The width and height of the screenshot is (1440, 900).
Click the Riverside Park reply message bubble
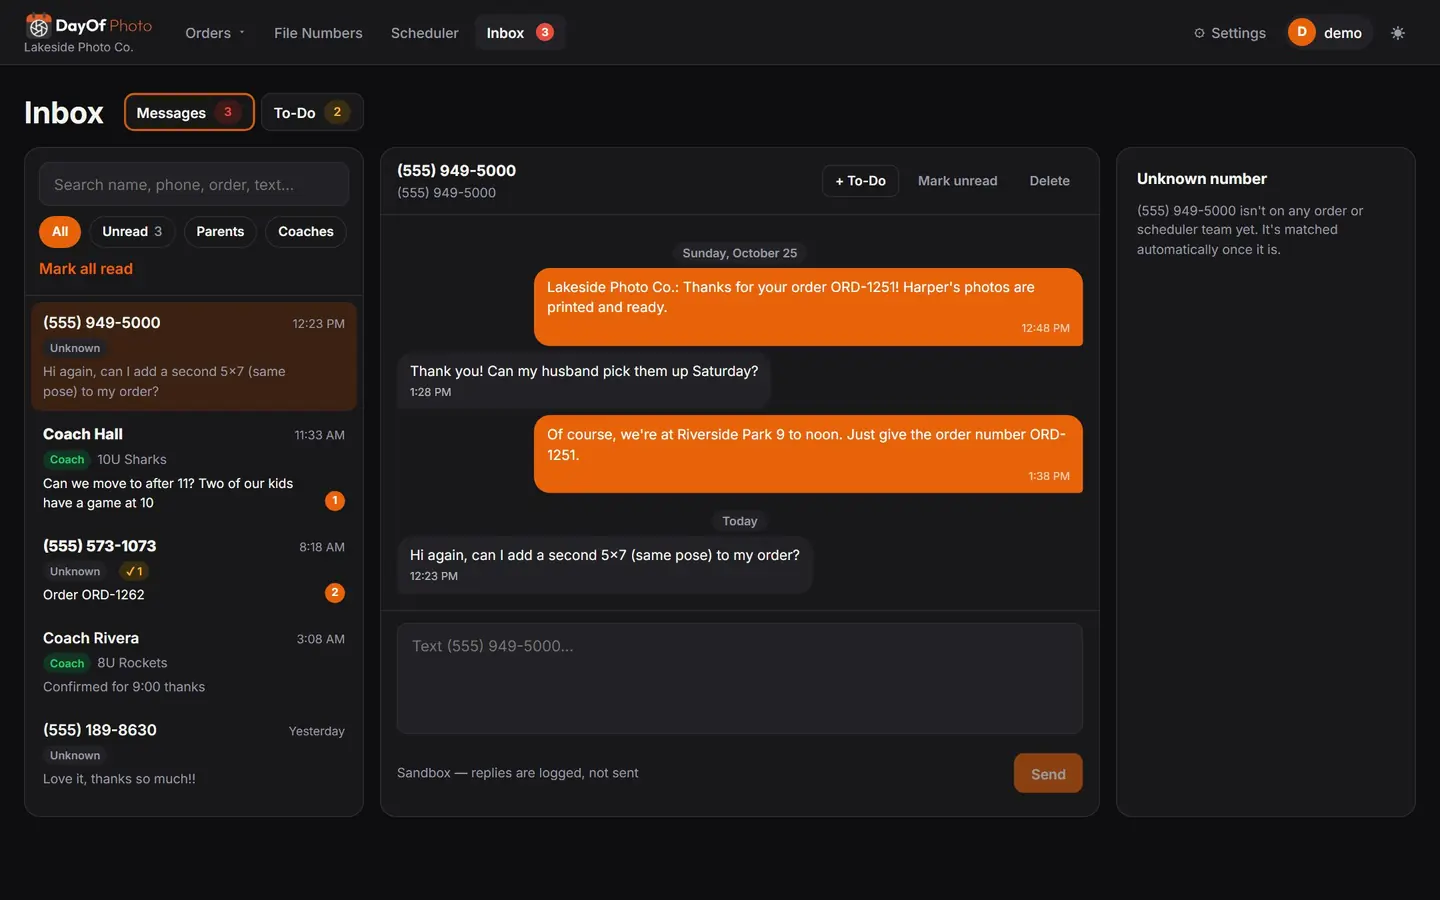tap(808, 454)
